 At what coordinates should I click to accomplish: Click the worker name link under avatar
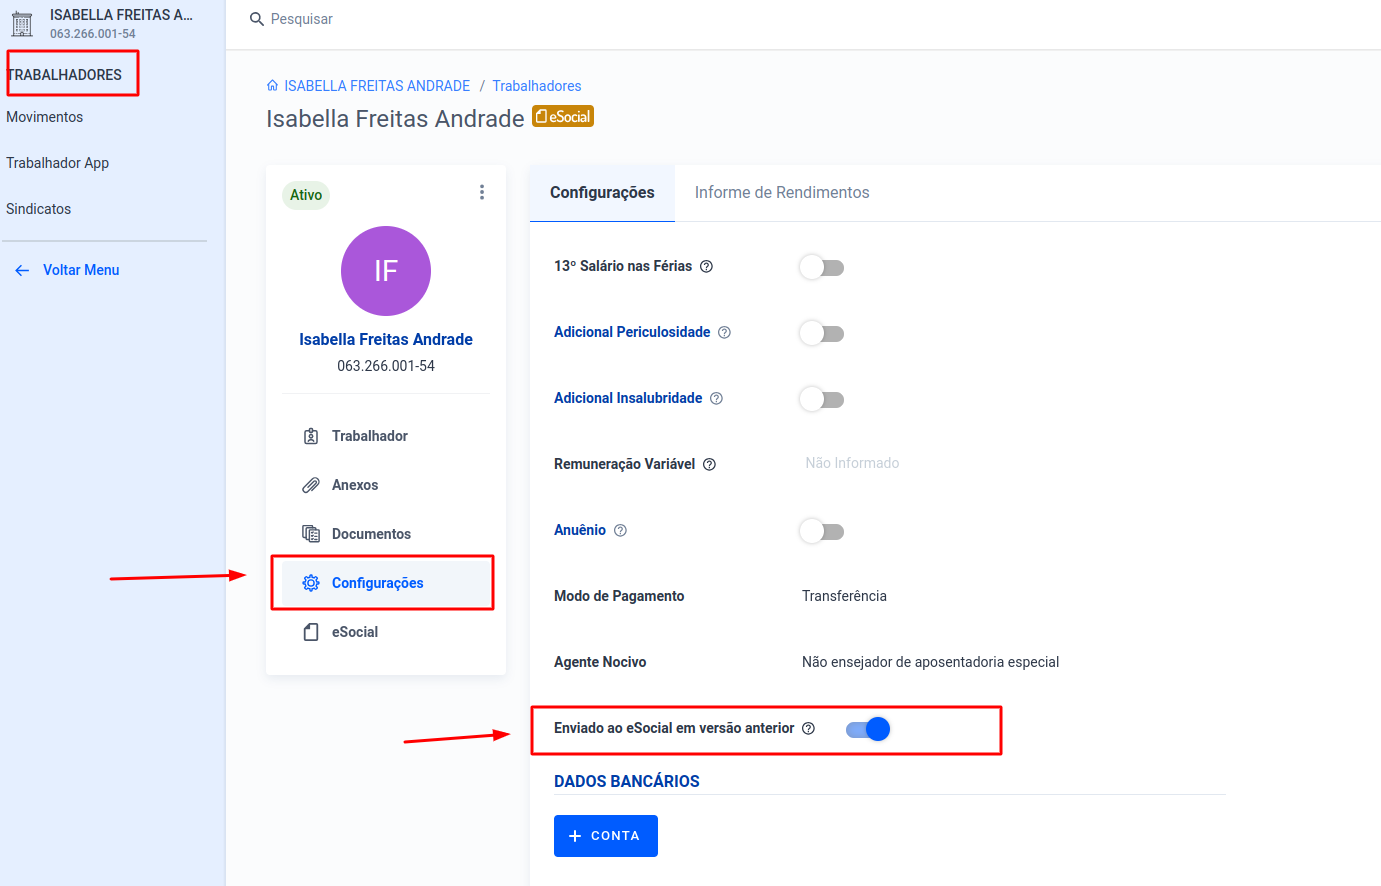386,339
